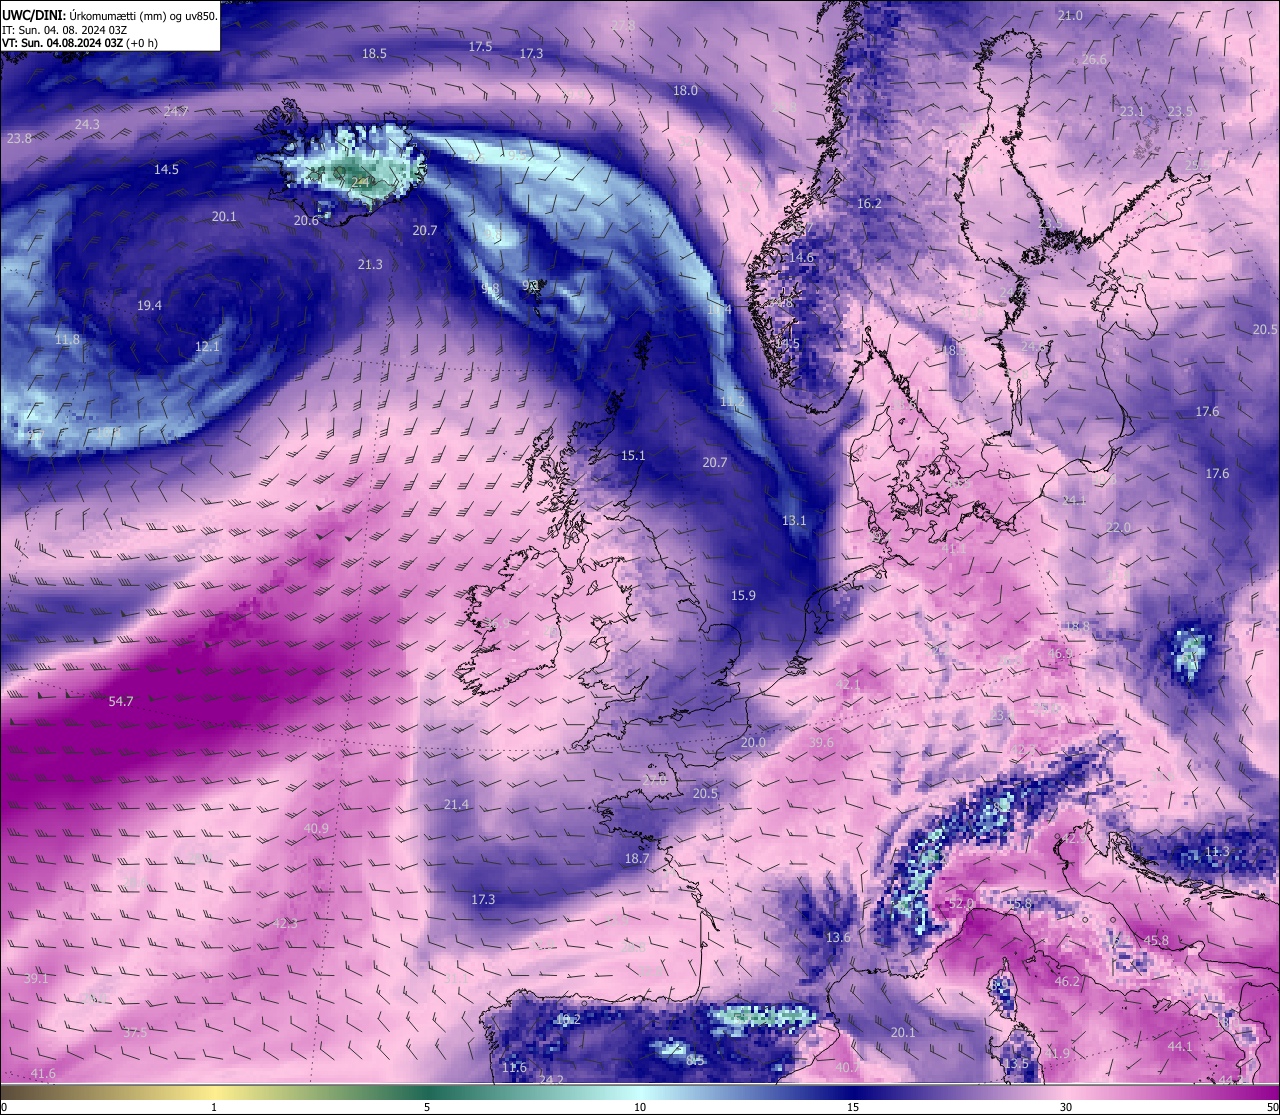This screenshot has width=1280, height=1115.
Task: Click the 'VT: Sun. 04.08.2024 03Z (+0 h)' line
Action: 80,43
